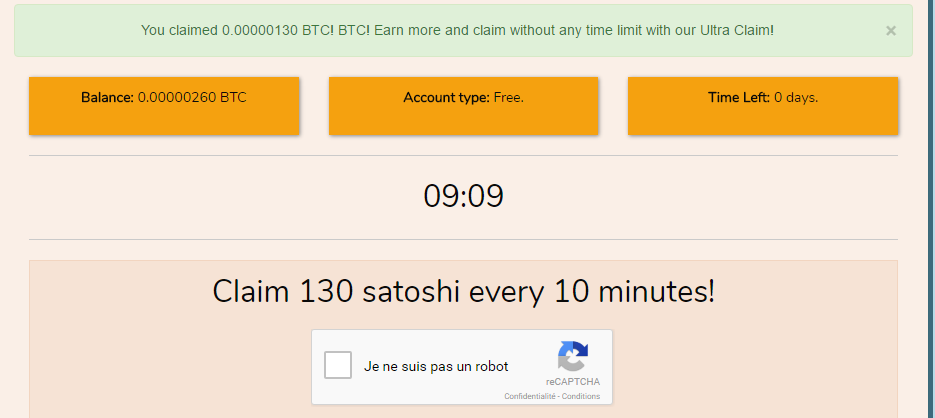The image size is (935, 418).
Task: Click the bold 'Account type:' label
Action: (x=447, y=98)
